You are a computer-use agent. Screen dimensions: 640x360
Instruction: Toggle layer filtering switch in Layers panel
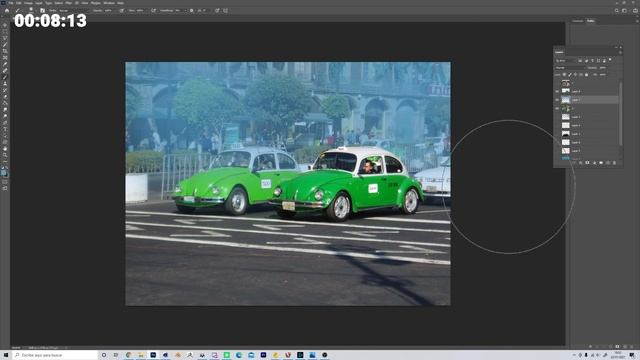click(x=610, y=60)
